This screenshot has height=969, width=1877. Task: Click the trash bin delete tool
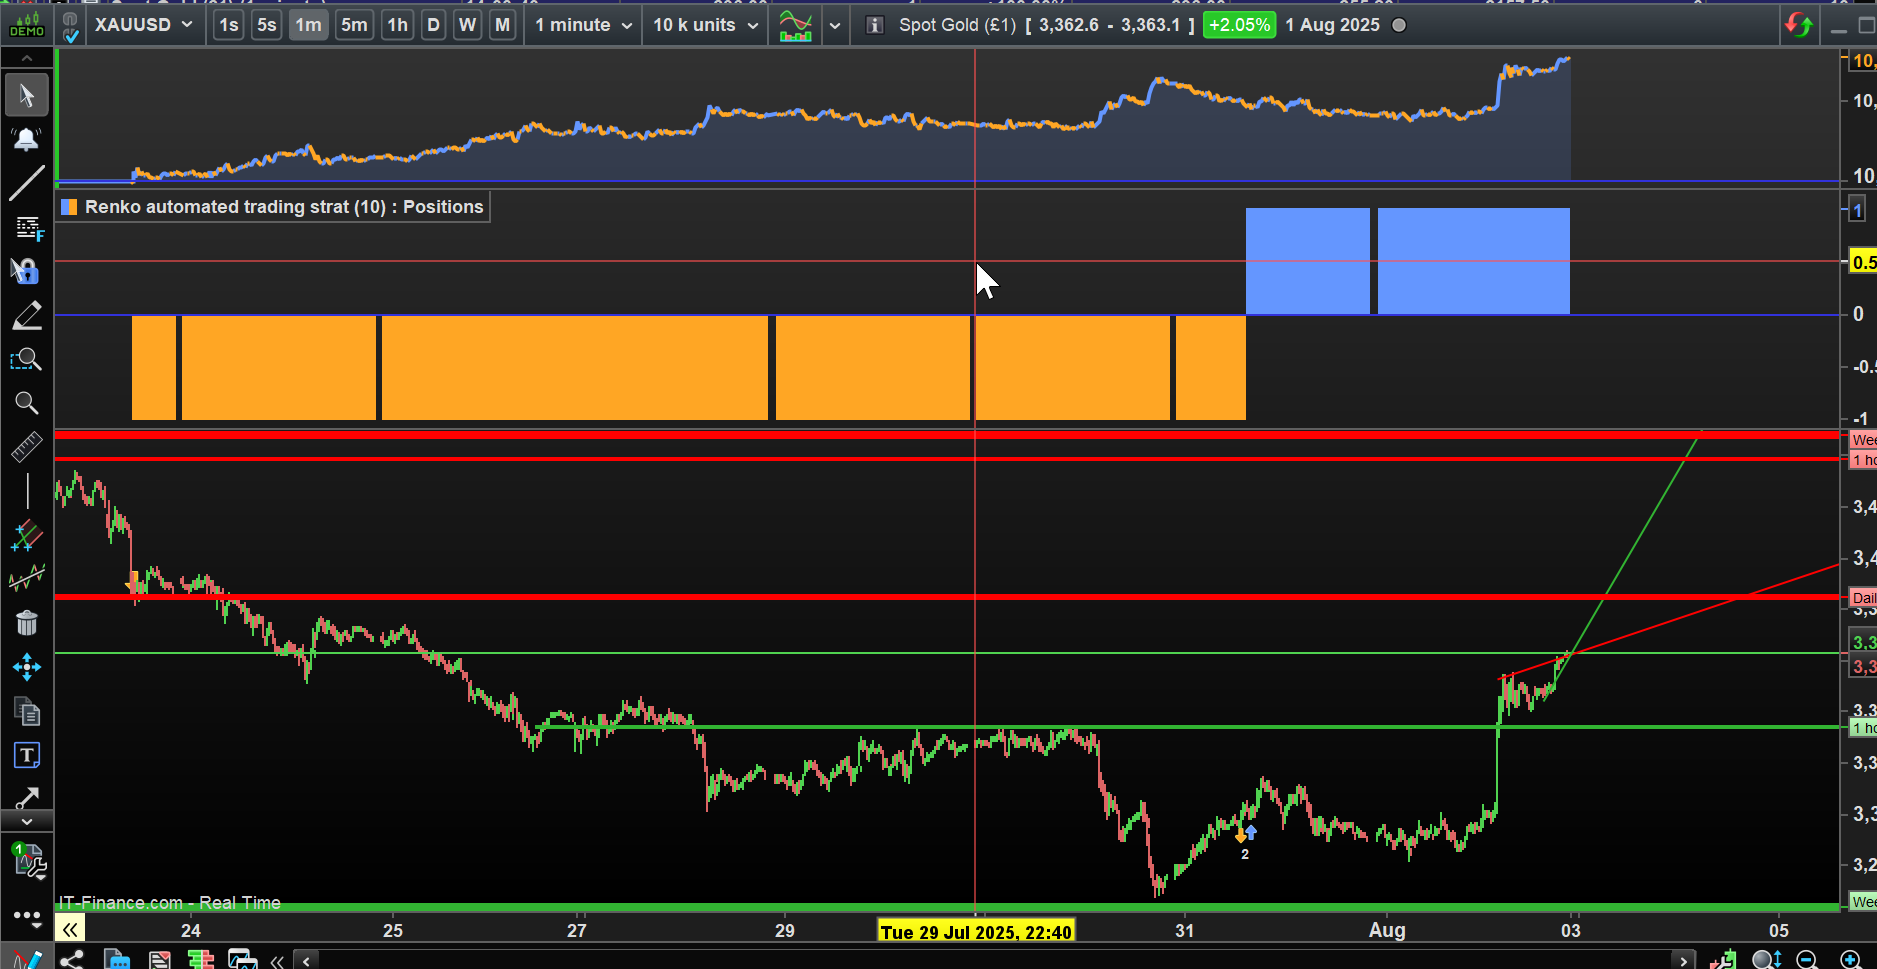pyautogui.click(x=27, y=623)
